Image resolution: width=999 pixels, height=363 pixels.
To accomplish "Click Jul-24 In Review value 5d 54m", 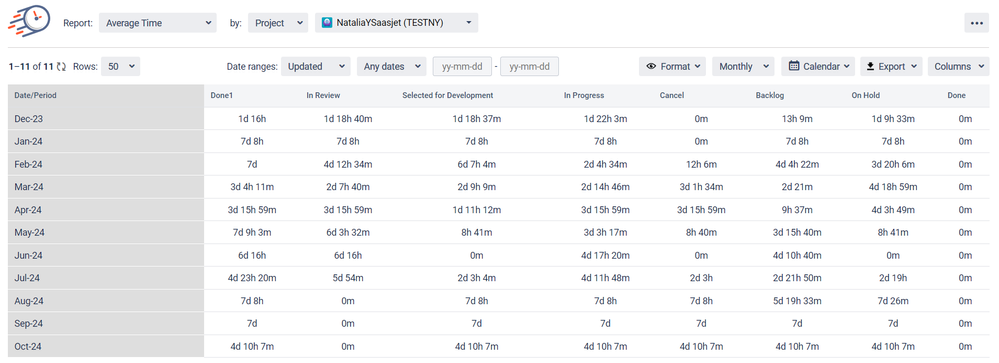I will pyautogui.click(x=348, y=278).
